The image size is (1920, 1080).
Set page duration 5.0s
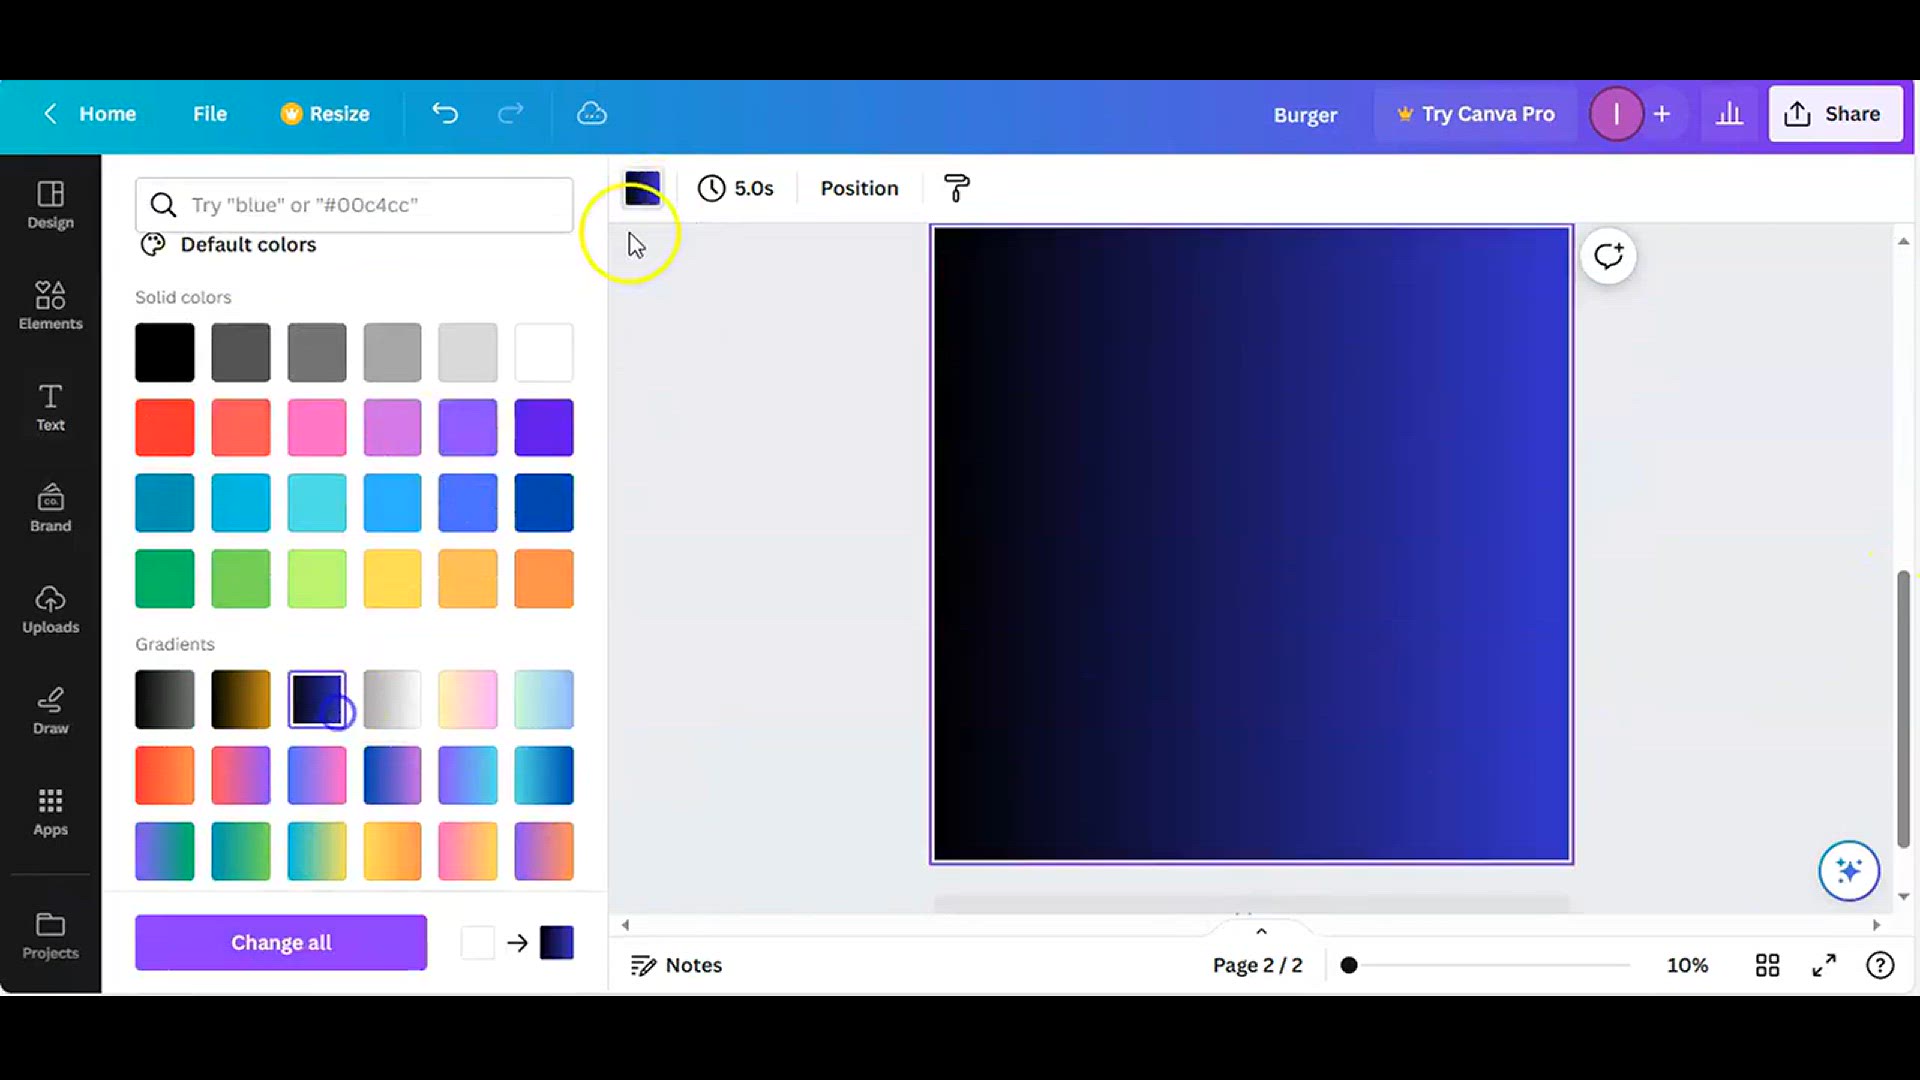(736, 188)
